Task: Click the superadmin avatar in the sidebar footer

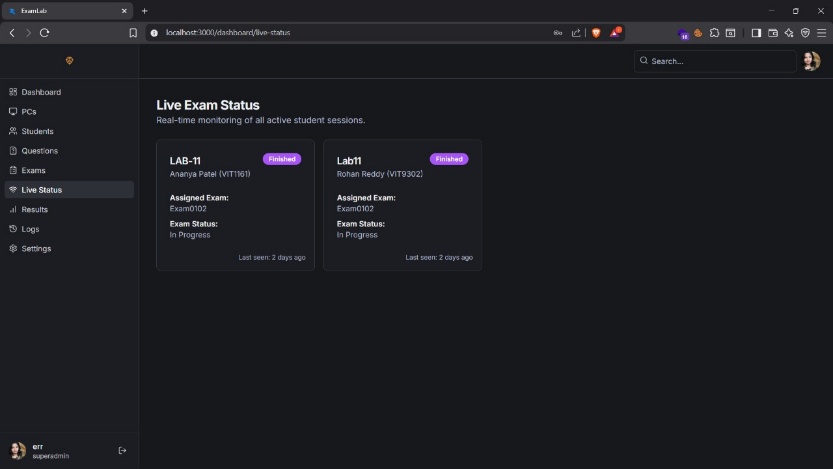Action: 18,450
